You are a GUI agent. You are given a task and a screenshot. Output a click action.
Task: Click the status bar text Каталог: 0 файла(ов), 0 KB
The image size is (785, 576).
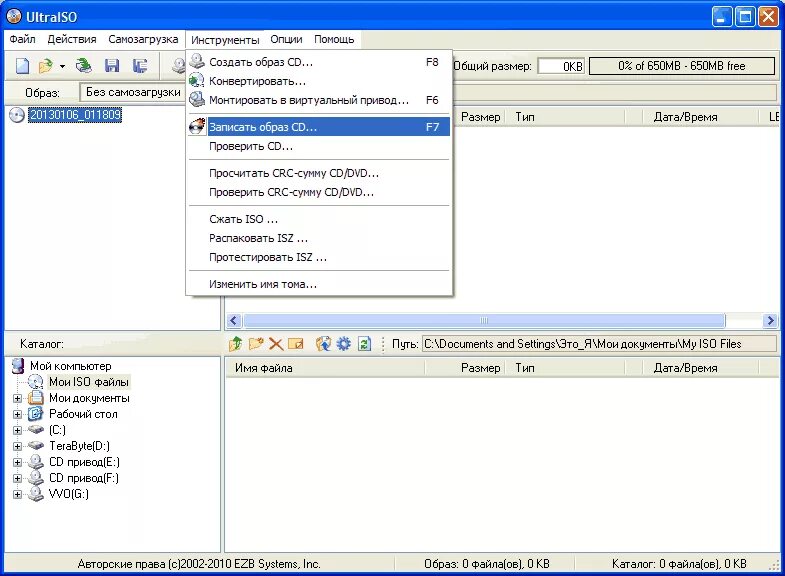679,564
